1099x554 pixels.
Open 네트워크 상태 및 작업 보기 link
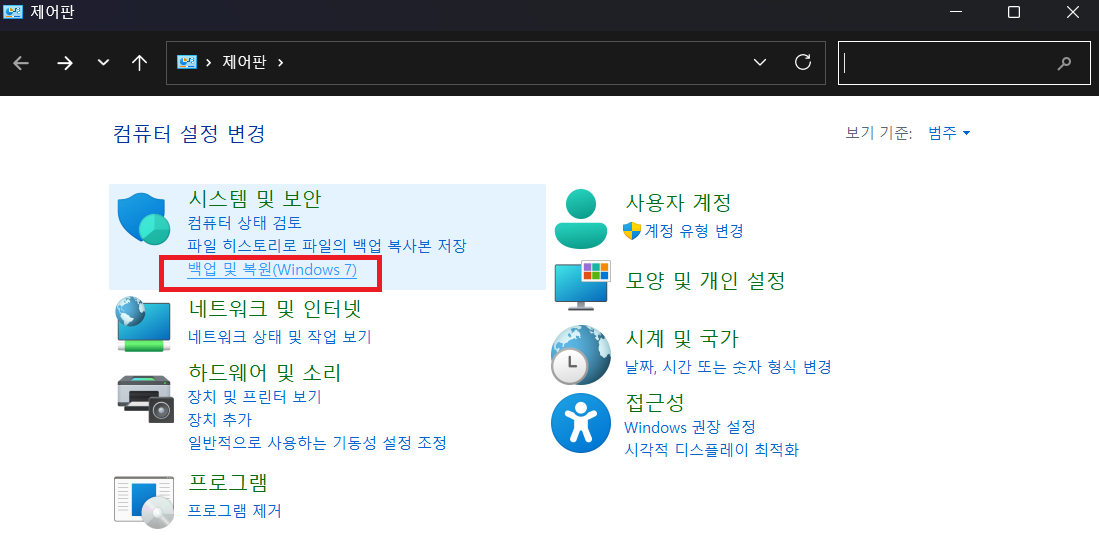[x=279, y=337]
